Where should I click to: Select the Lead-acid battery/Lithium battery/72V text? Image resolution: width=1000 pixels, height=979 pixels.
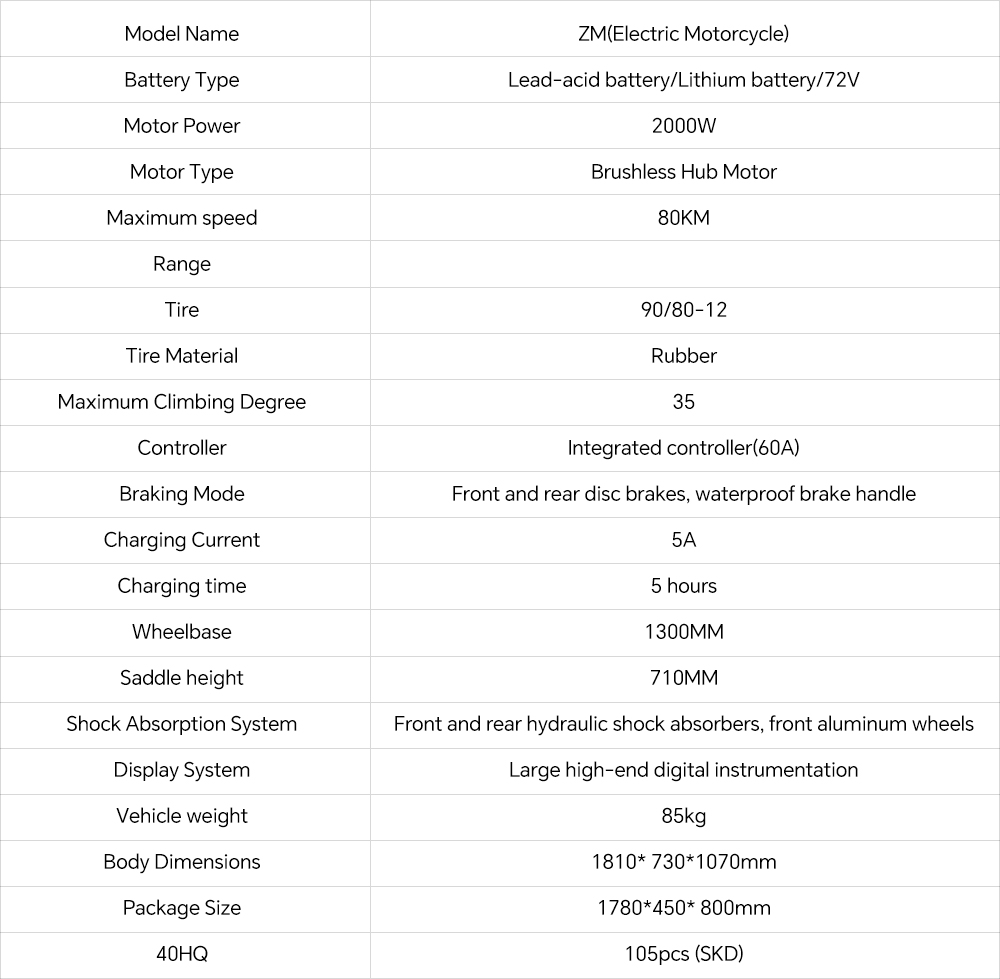[684, 80]
